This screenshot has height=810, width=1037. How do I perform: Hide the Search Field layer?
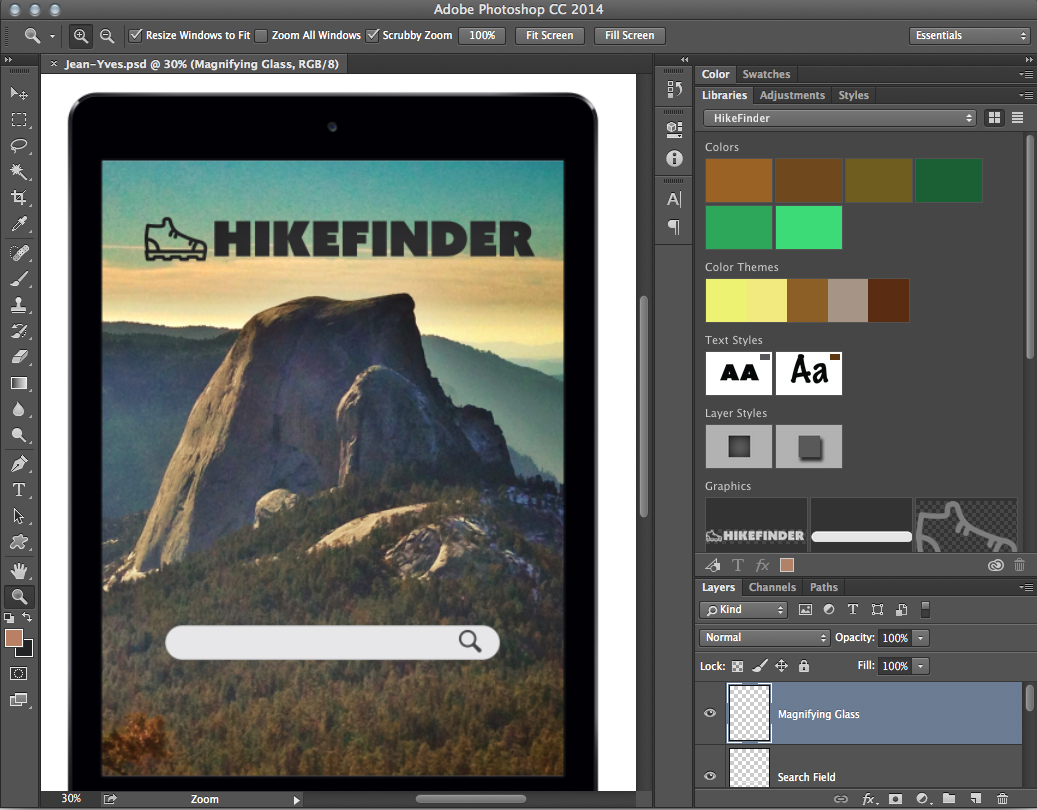pos(710,776)
